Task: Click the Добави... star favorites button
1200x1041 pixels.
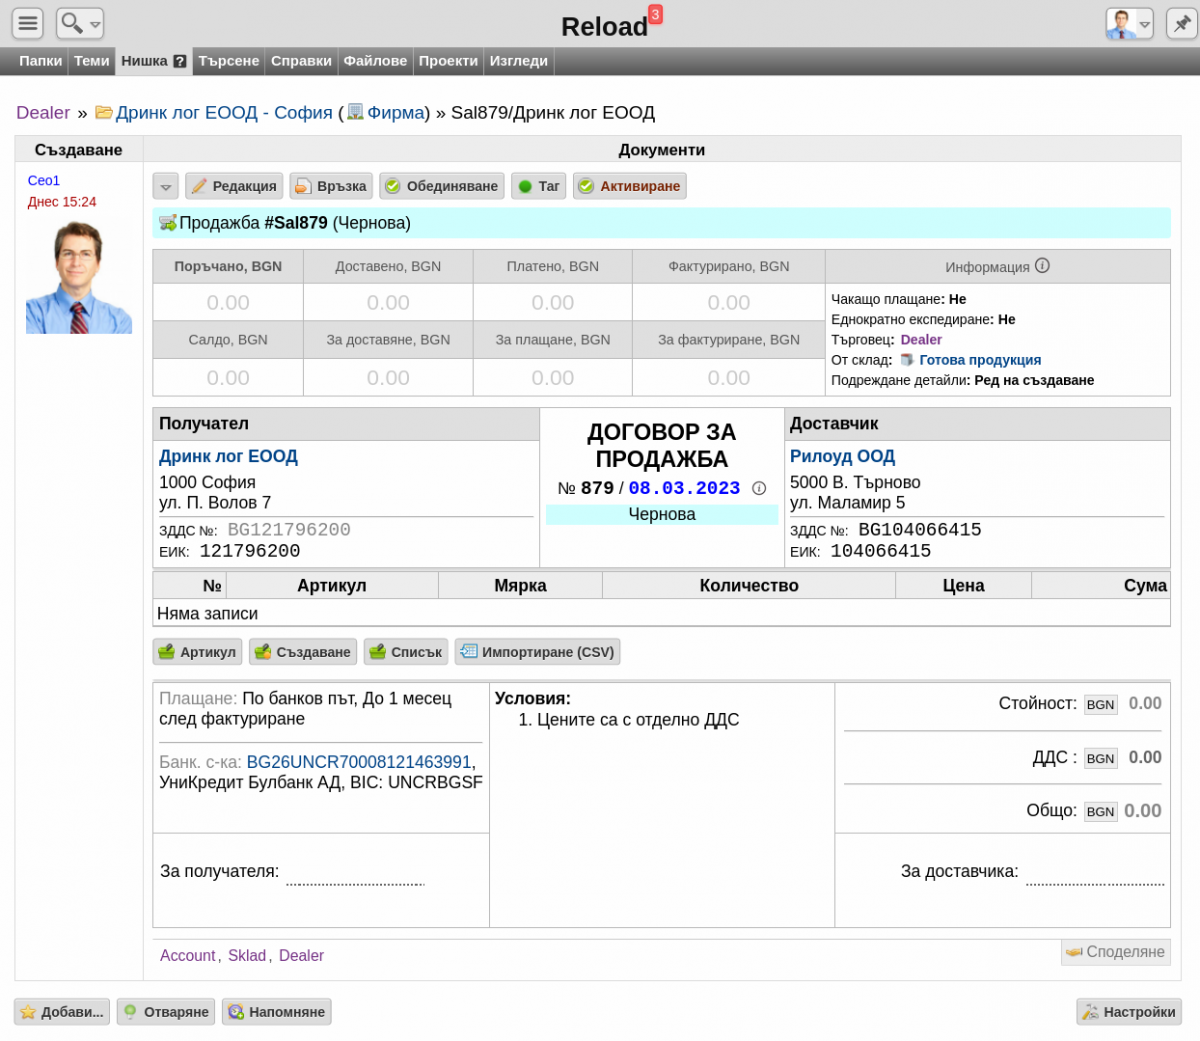Action: coord(62,1012)
